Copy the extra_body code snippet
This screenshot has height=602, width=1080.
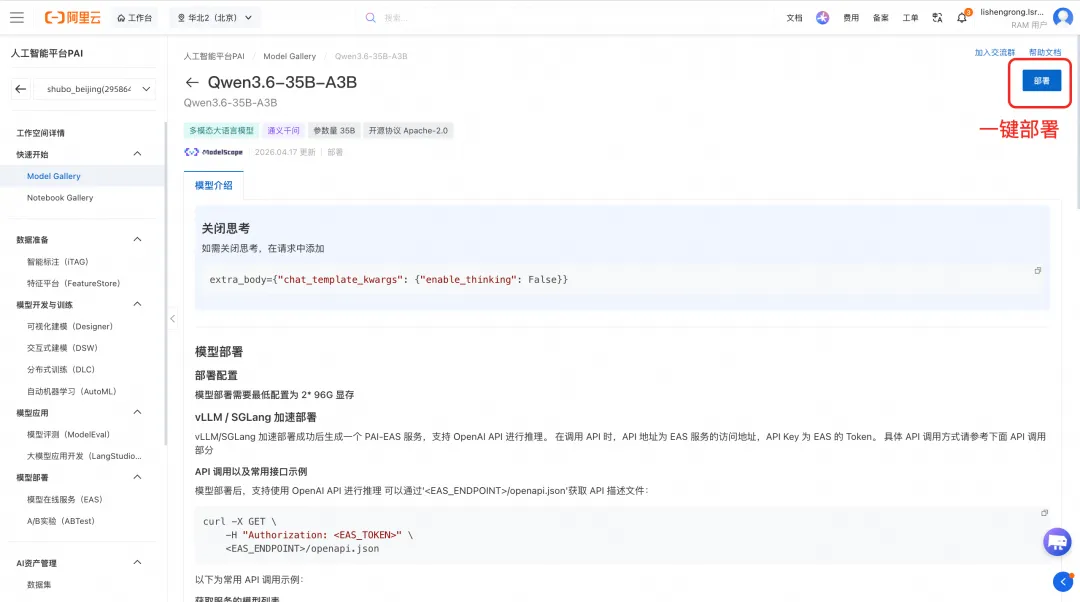point(1037,271)
